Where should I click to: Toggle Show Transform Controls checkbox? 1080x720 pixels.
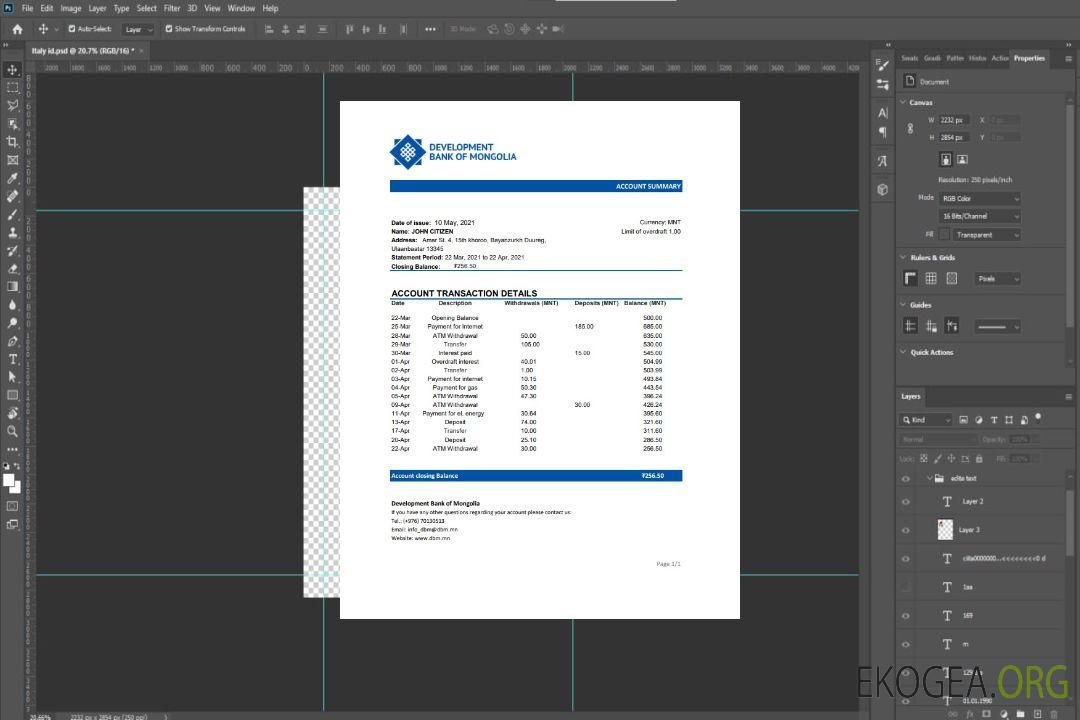[x=169, y=29]
